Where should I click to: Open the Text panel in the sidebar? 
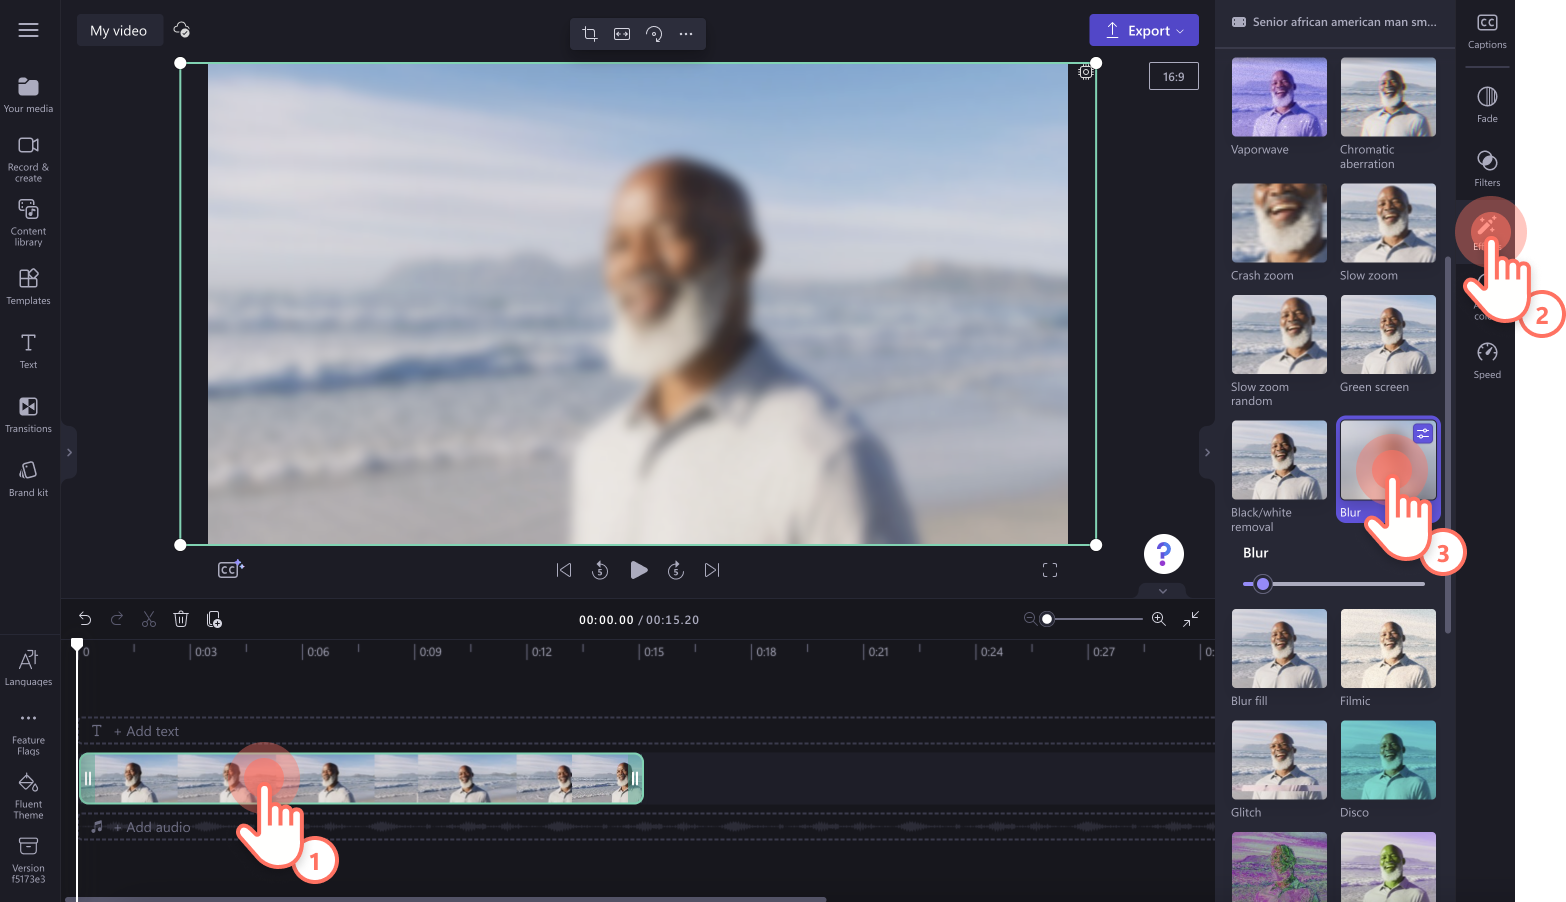(x=28, y=350)
